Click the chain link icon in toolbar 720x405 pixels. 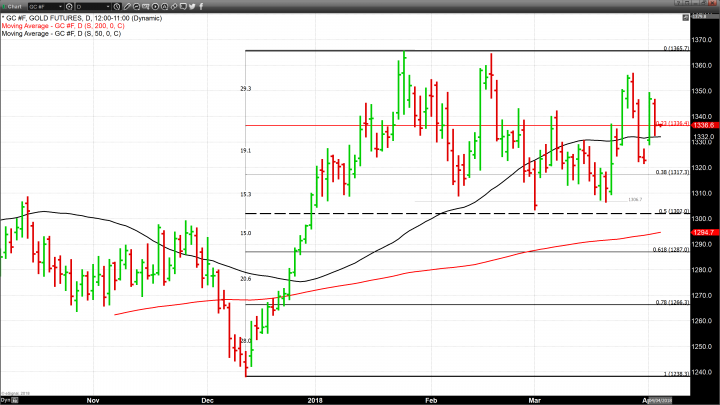click(x=174, y=6)
